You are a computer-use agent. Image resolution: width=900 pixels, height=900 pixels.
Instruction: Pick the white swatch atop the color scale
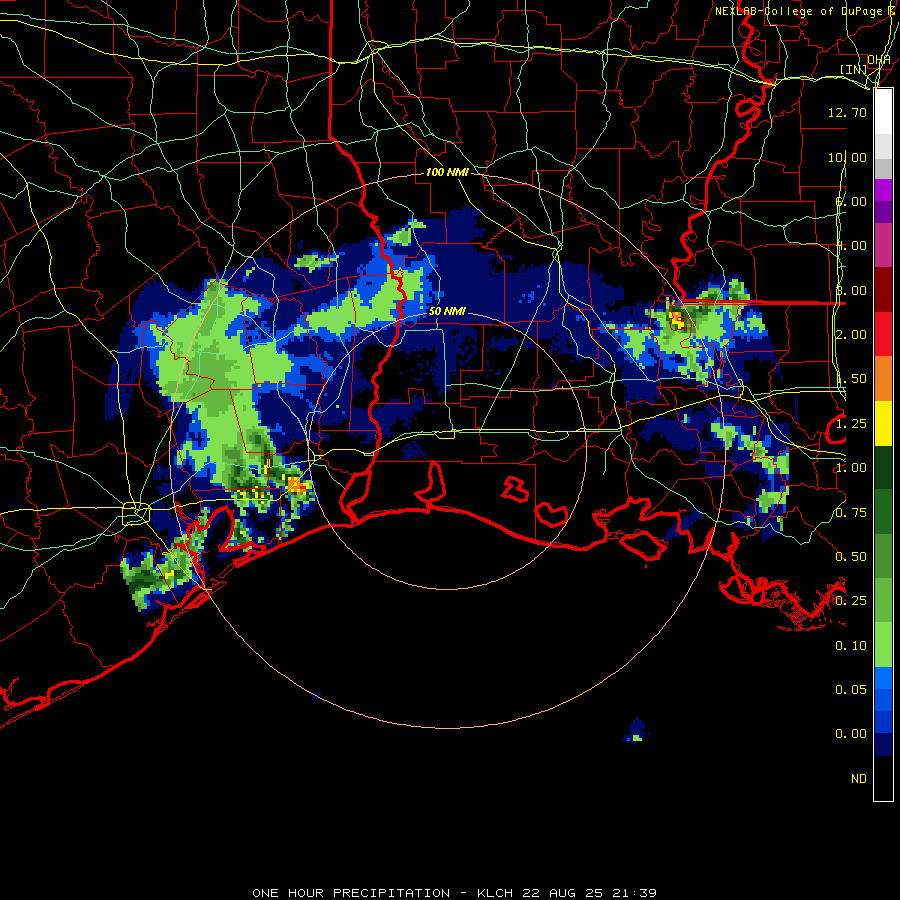pos(883,111)
